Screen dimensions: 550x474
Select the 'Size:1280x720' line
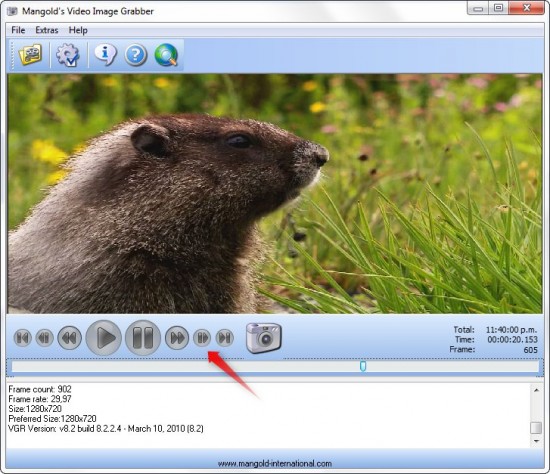click(35, 409)
